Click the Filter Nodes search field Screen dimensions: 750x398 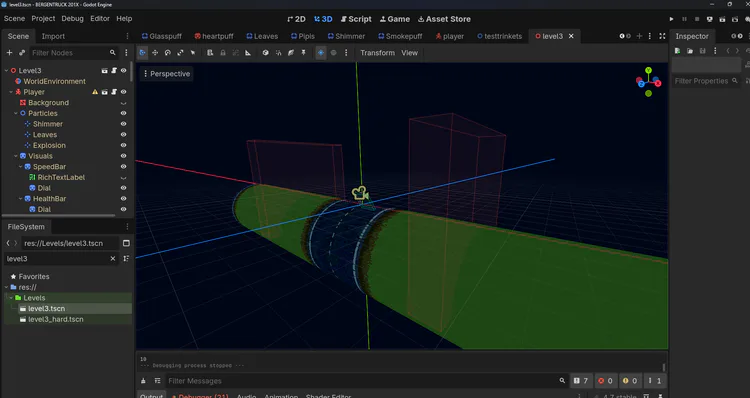point(74,53)
